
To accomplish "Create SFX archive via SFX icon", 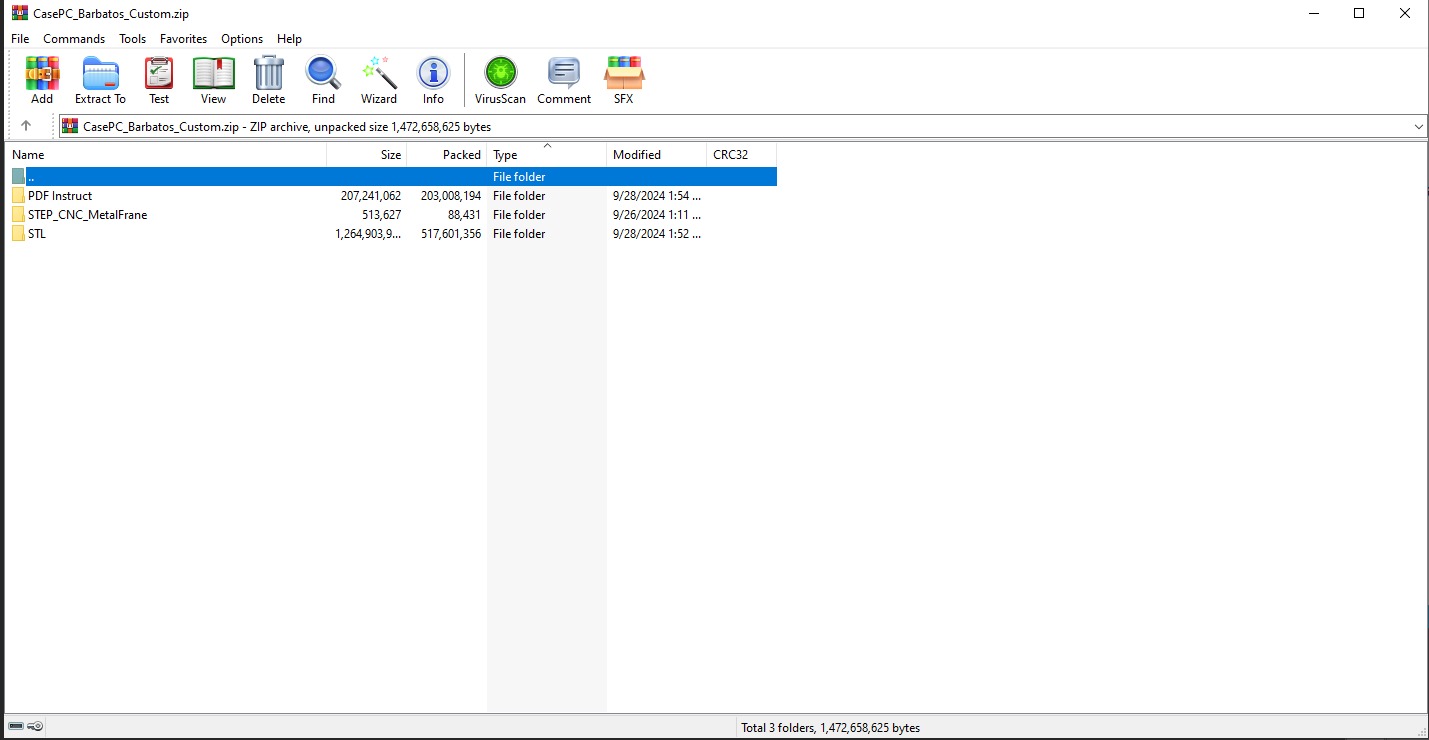I will pyautogui.click(x=624, y=80).
